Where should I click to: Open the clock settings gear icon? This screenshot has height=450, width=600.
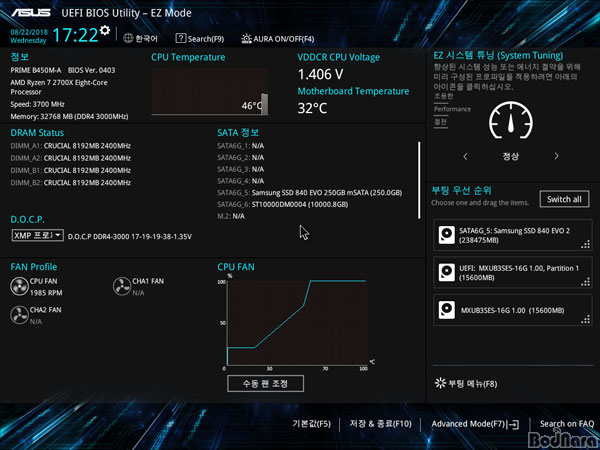click(x=104, y=30)
